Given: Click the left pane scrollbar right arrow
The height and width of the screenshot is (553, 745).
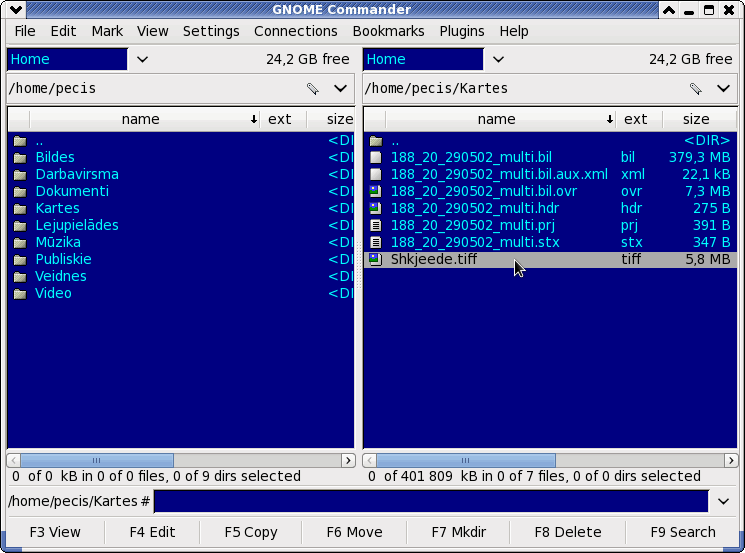Looking at the screenshot, I should (348, 460).
